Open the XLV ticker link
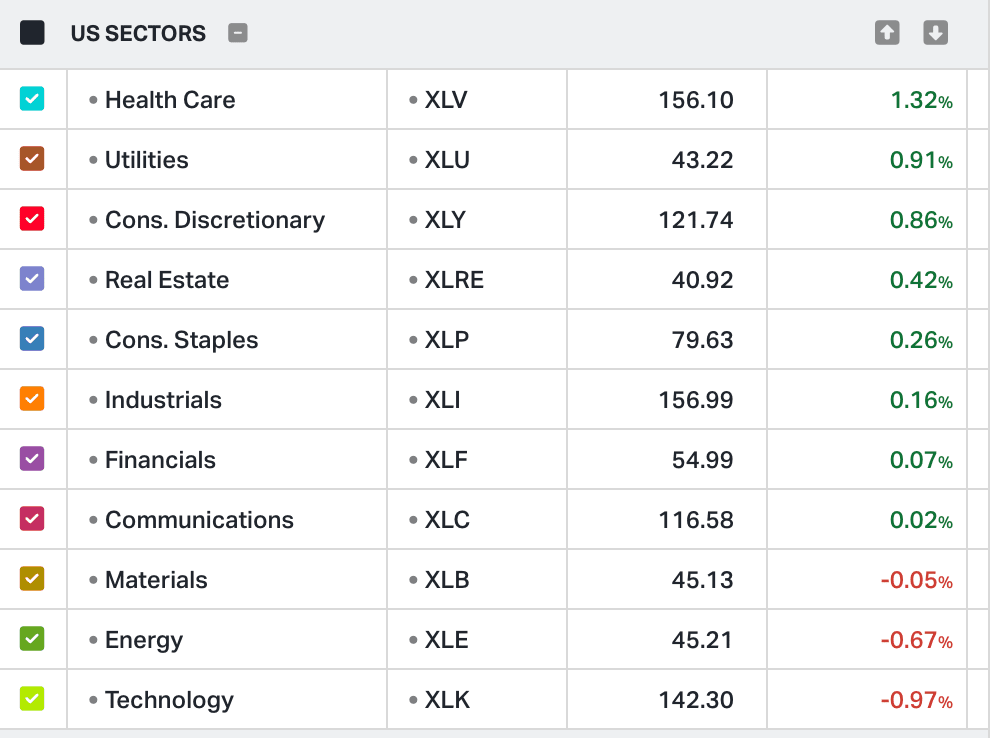The width and height of the screenshot is (990, 738). click(445, 100)
